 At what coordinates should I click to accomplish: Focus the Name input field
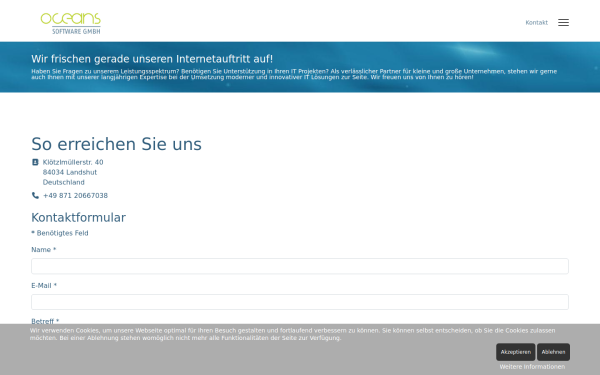coord(300,266)
